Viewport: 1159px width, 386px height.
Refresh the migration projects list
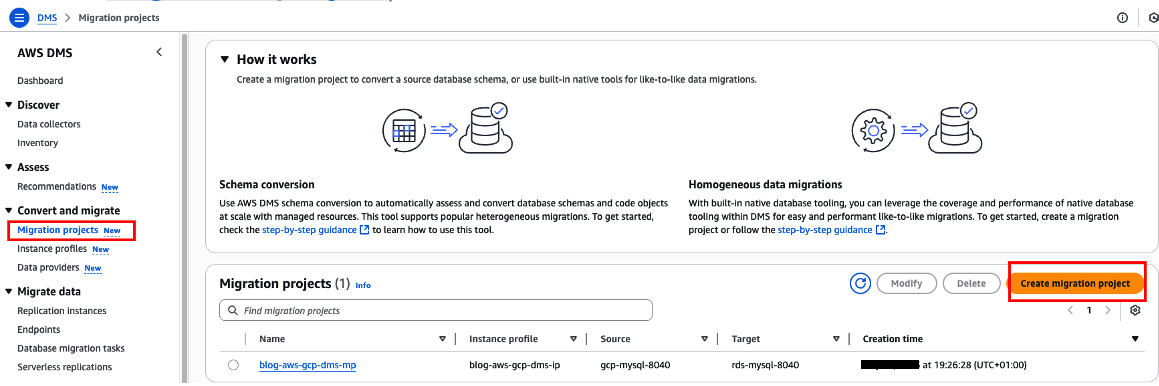pos(859,283)
